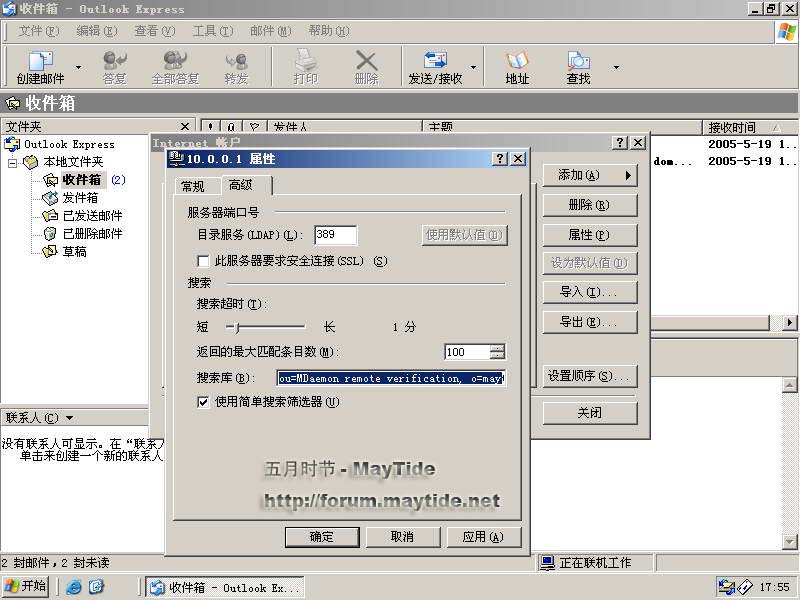This screenshot has height=600, width=800.
Task: Click the Find toolbar icon
Action: pos(578,62)
